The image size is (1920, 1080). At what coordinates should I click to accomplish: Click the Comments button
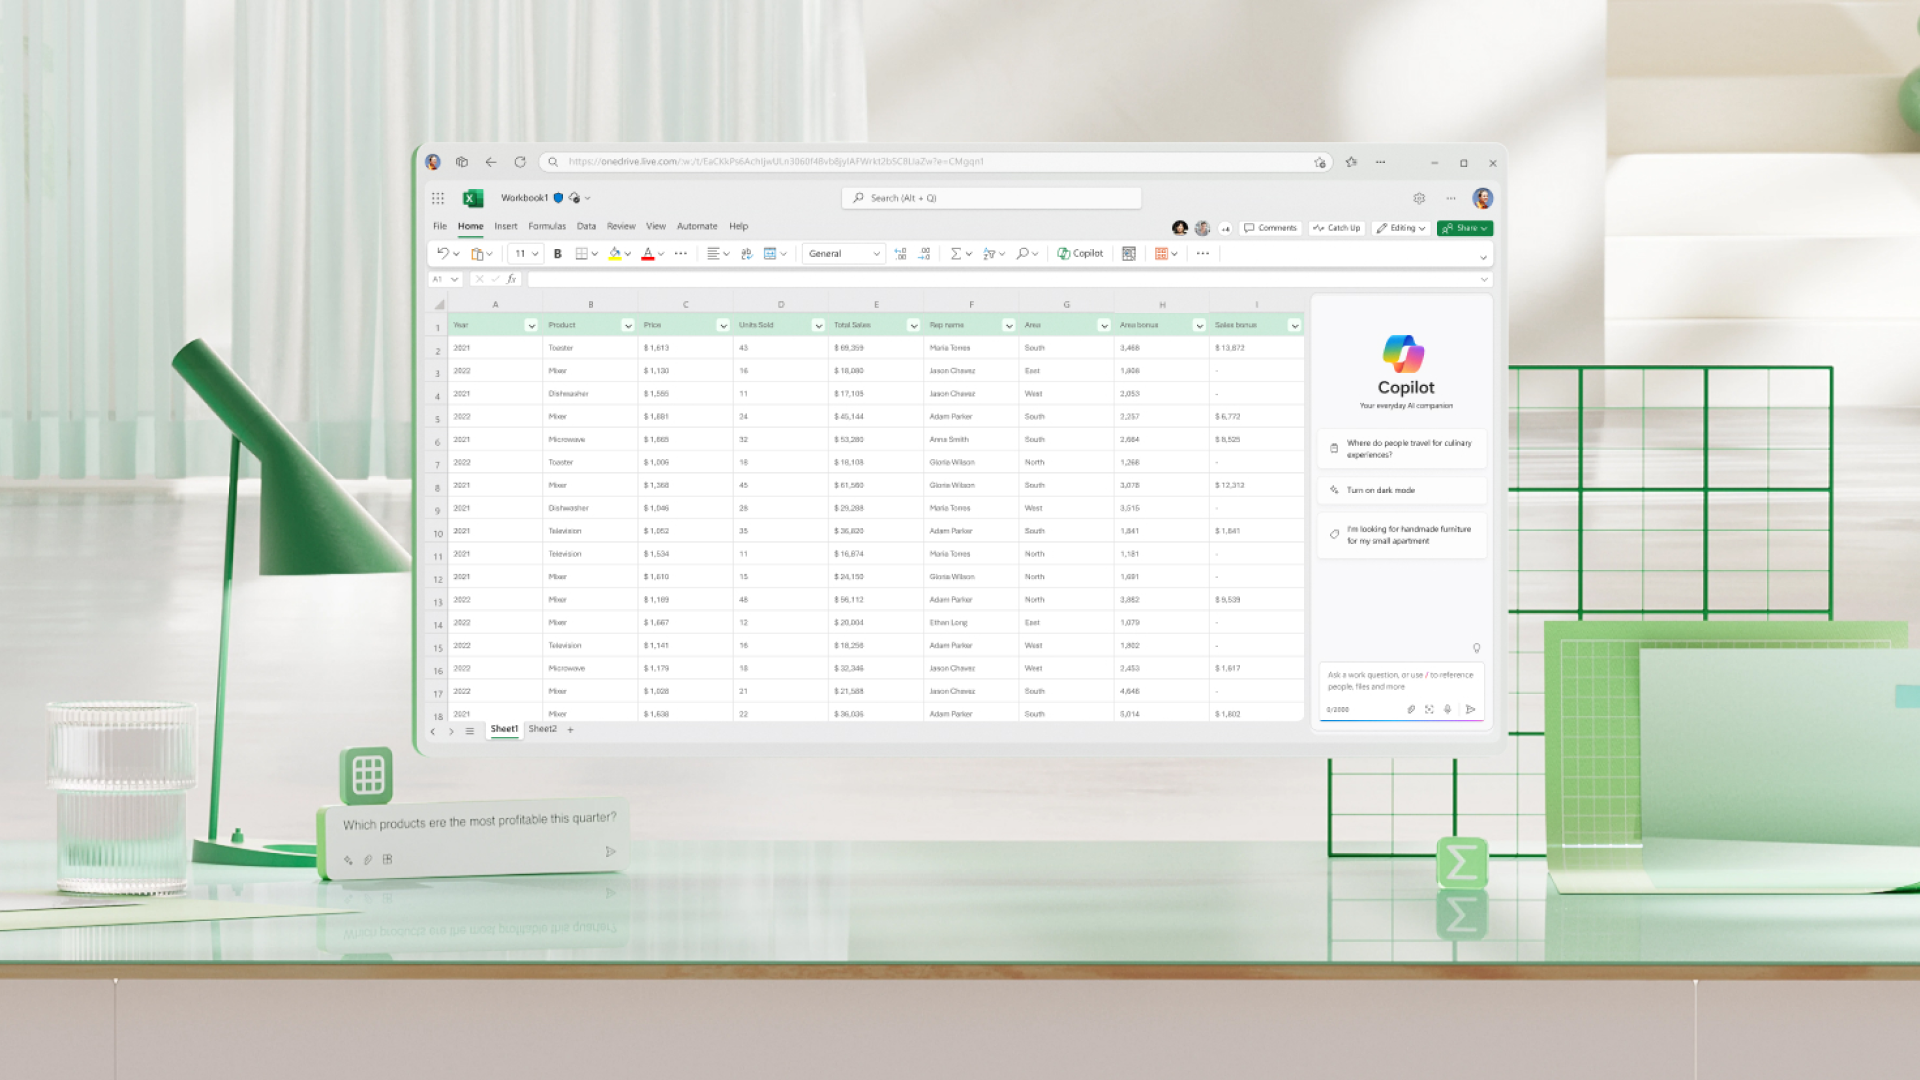1270,228
